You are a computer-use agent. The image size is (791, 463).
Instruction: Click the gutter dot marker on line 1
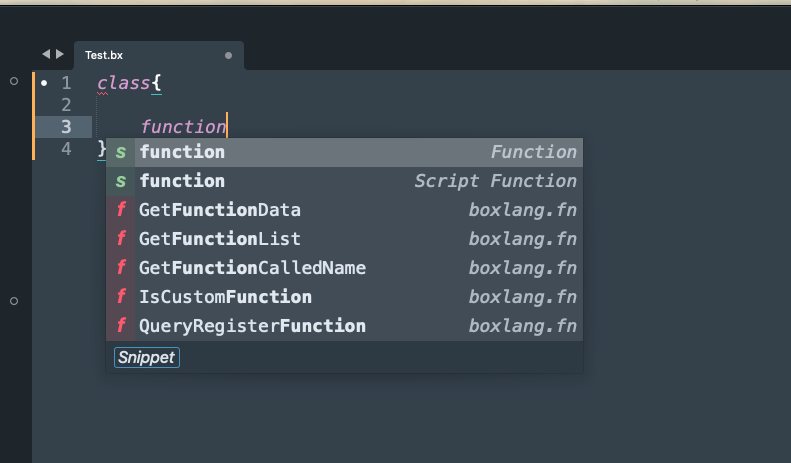[x=44, y=83]
